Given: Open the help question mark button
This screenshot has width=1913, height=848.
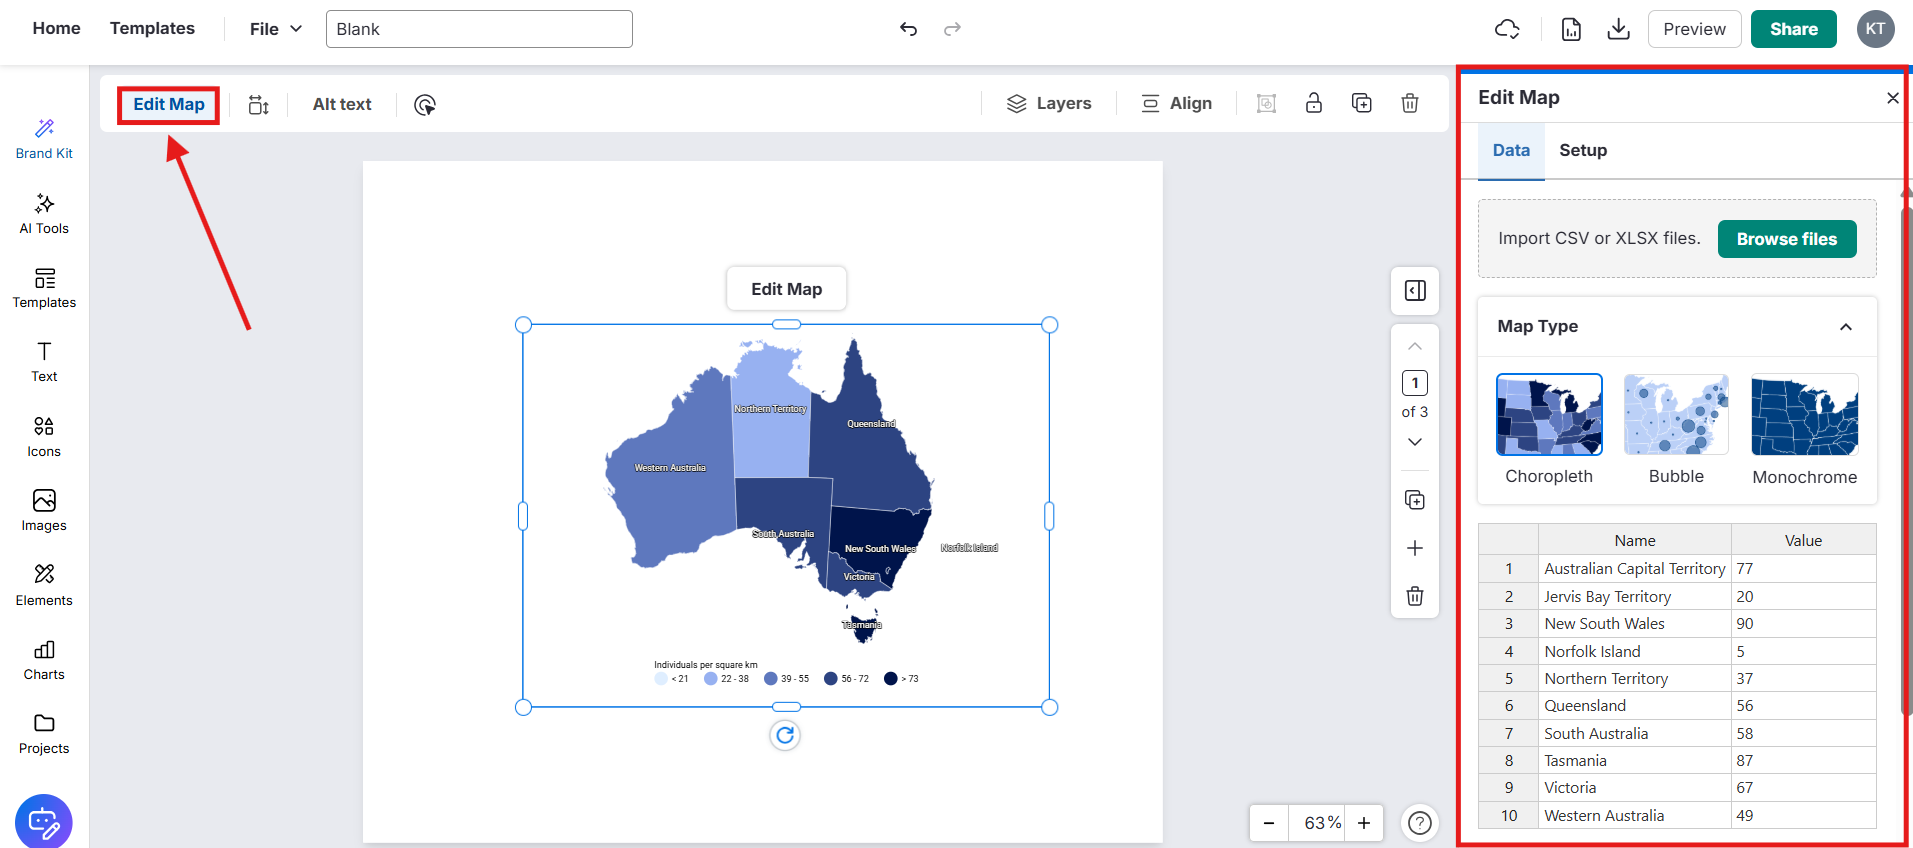Looking at the screenshot, I should (1420, 823).
